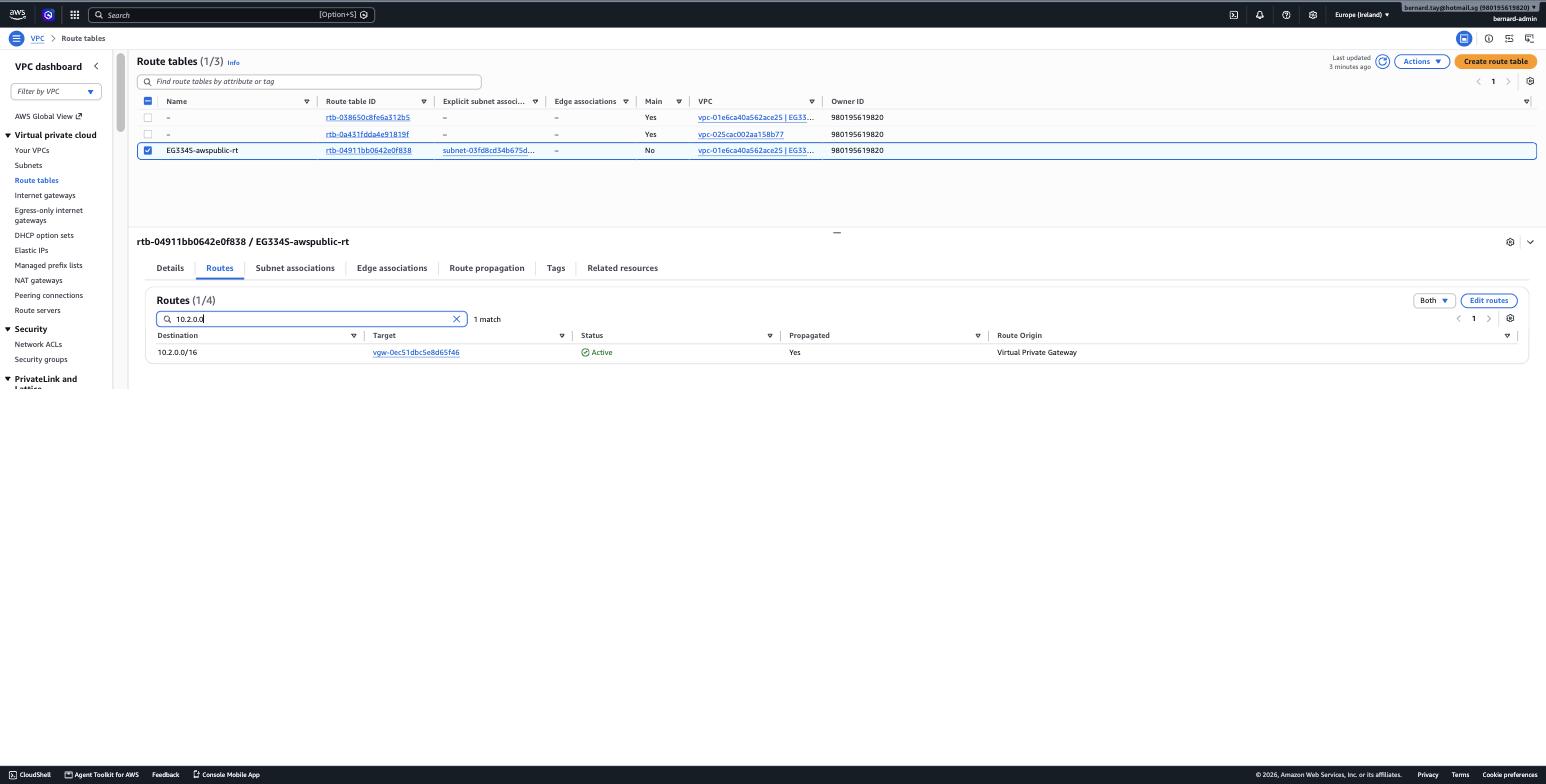
Task: Toggle the select-all route tables checkbox
Action: click(x=148, y=101)
